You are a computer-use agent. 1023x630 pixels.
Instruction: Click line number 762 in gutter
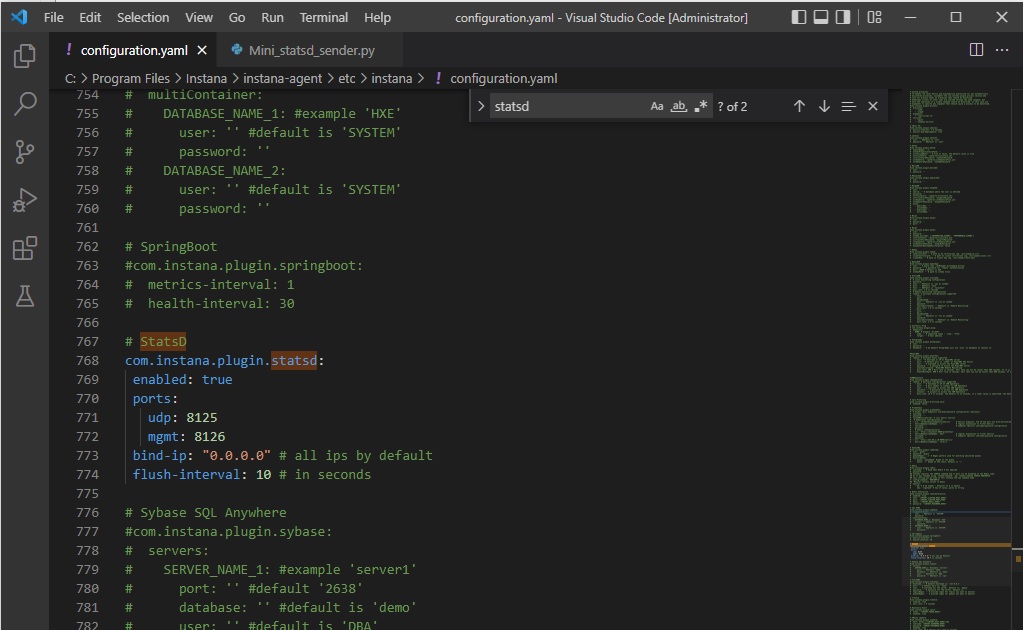coord(87,247)
